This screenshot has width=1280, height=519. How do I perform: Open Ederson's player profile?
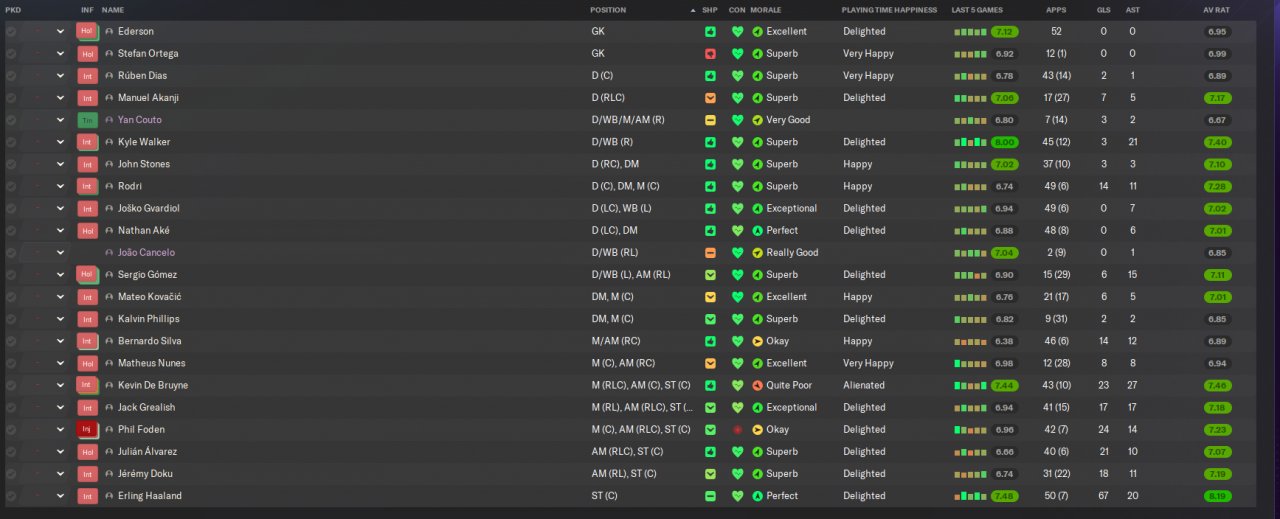(x=136, y=31)
